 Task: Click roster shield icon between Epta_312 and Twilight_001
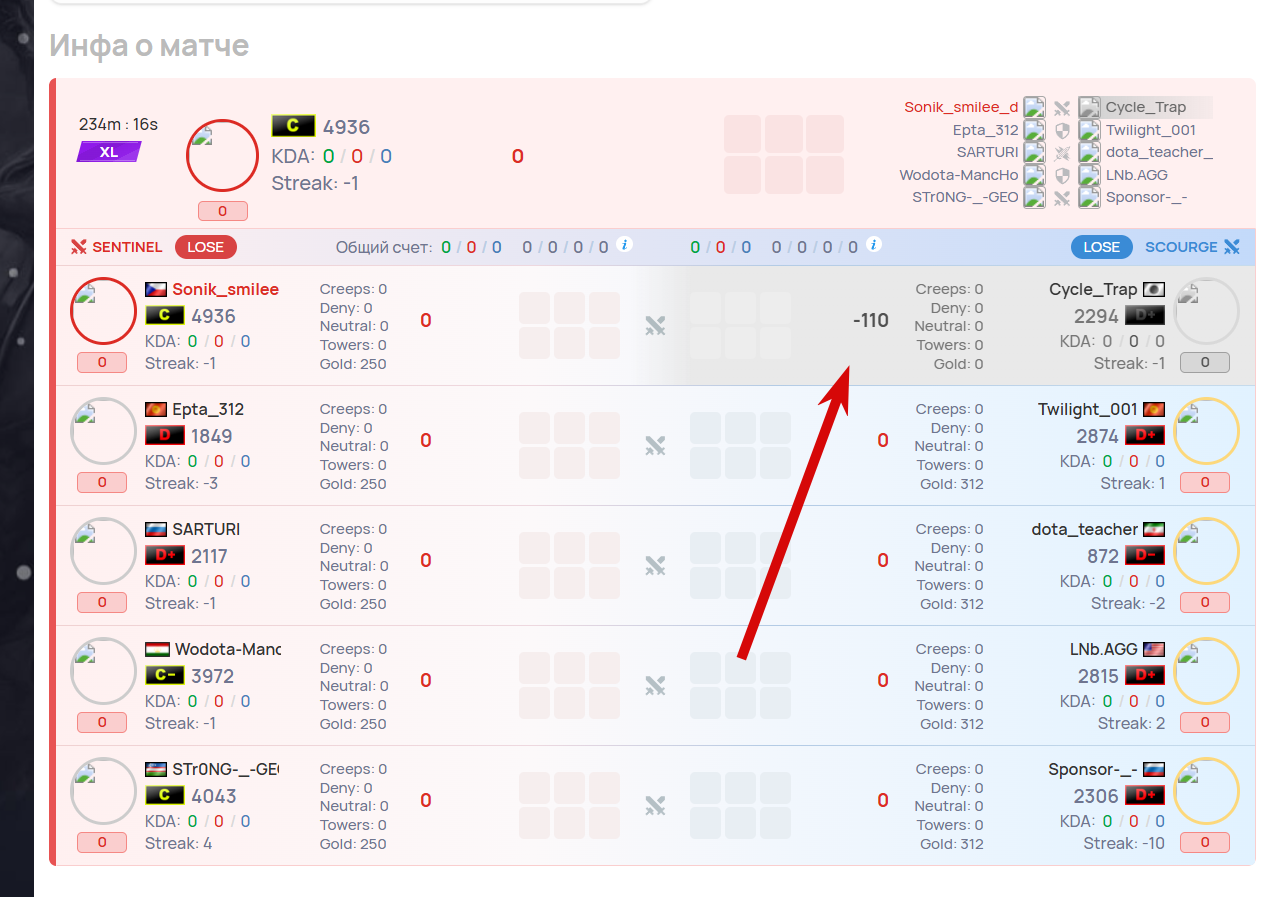click(x=1062, y=130)
